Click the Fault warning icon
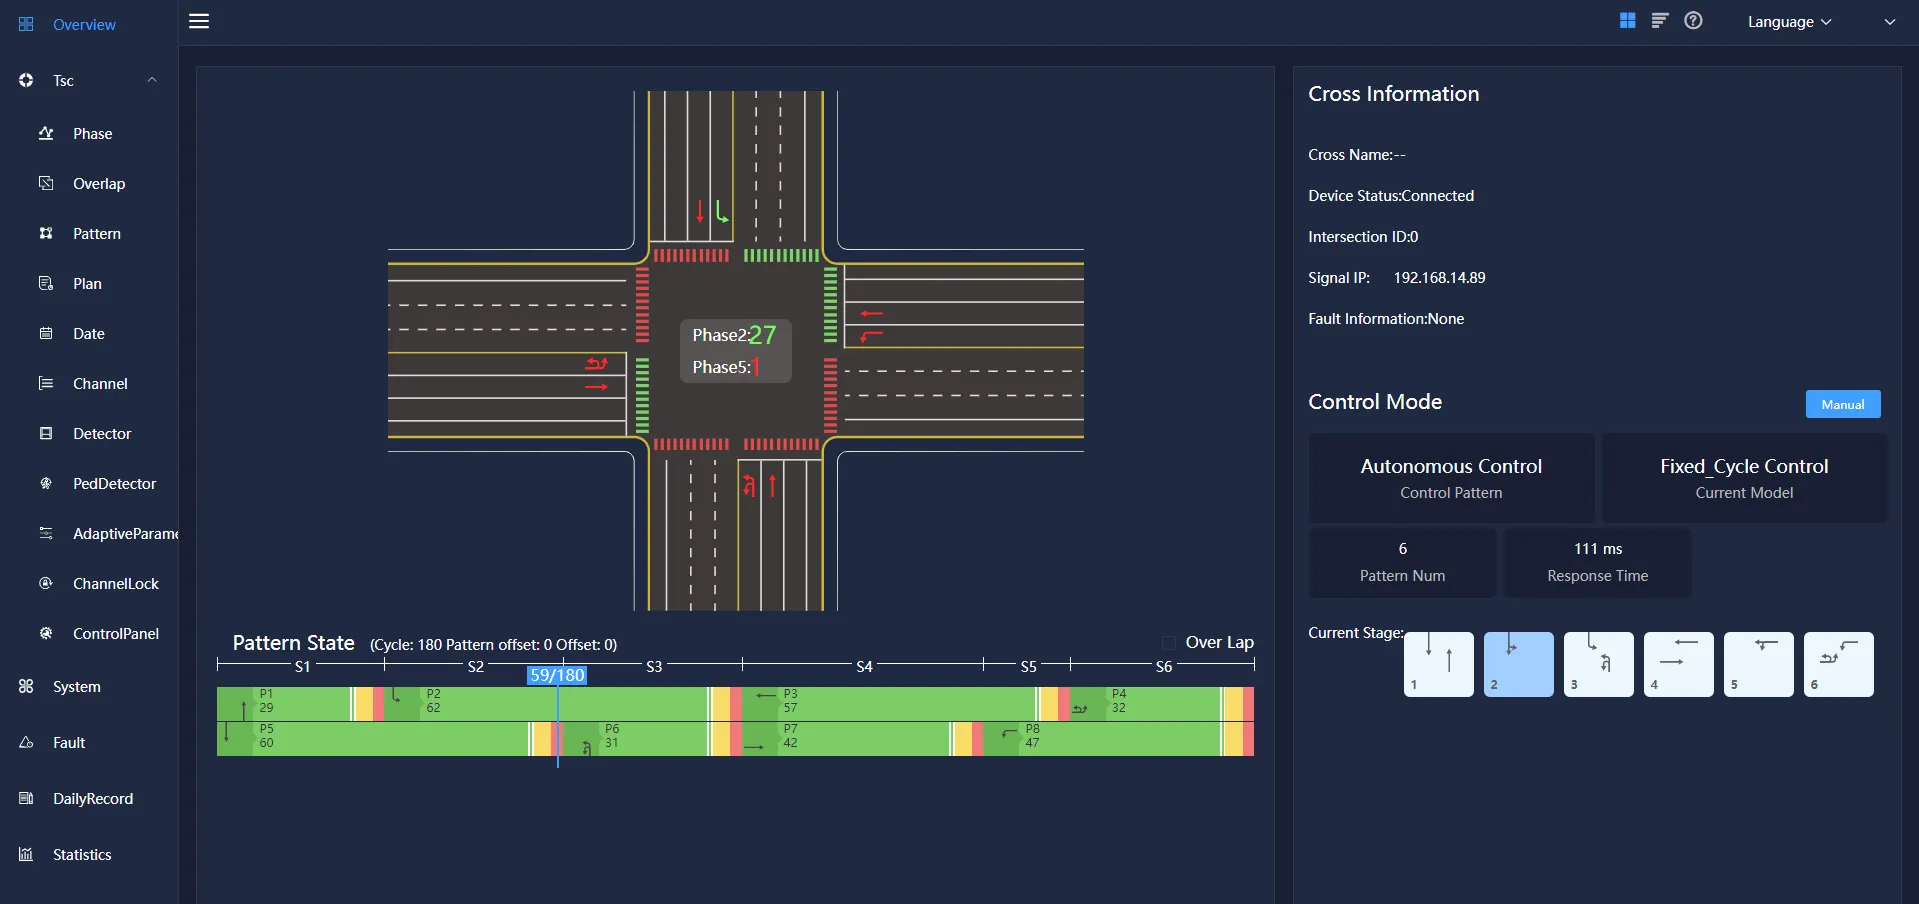 coord(27,743)
